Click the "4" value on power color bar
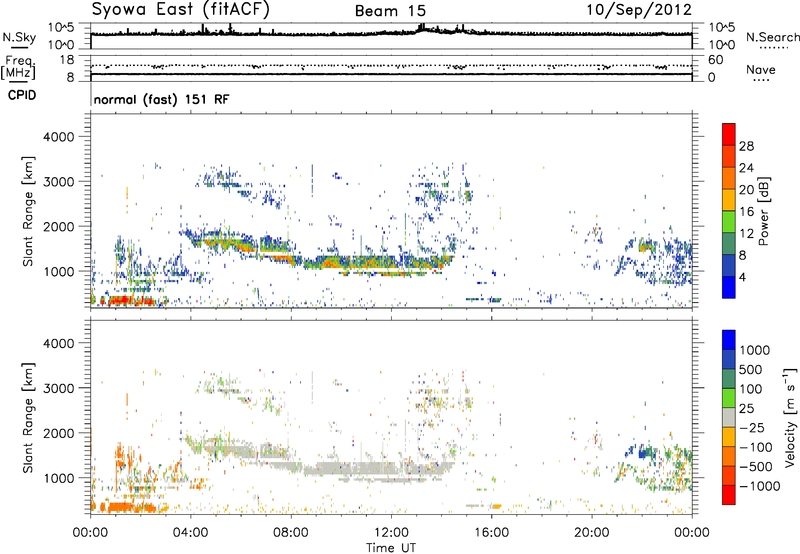The image size is (800, 554). point(742,277)
